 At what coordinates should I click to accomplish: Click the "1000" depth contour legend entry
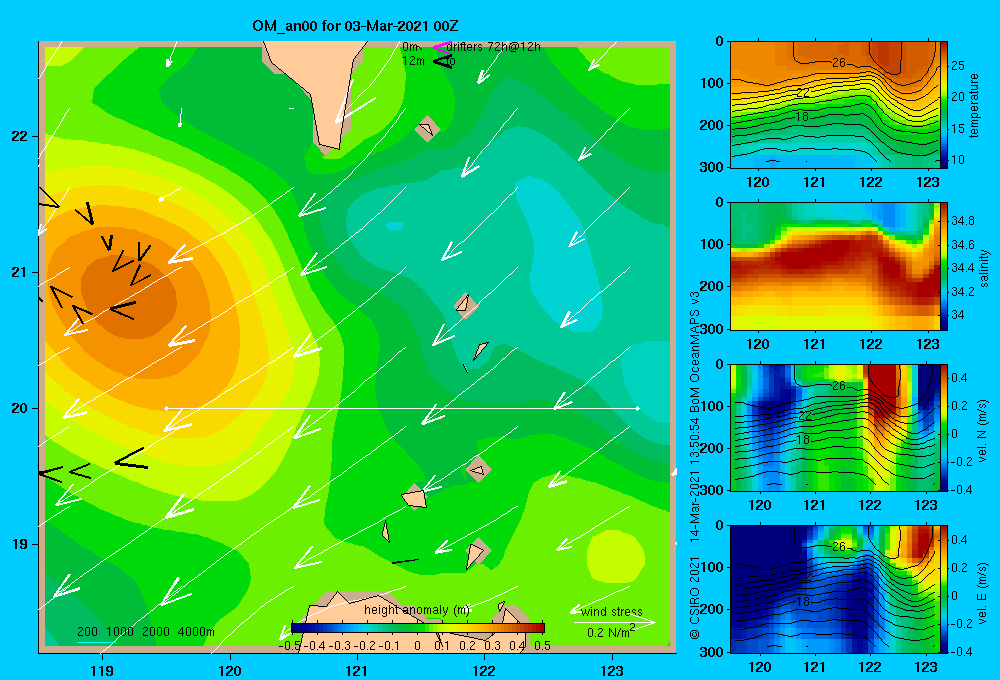coord(120,632)
